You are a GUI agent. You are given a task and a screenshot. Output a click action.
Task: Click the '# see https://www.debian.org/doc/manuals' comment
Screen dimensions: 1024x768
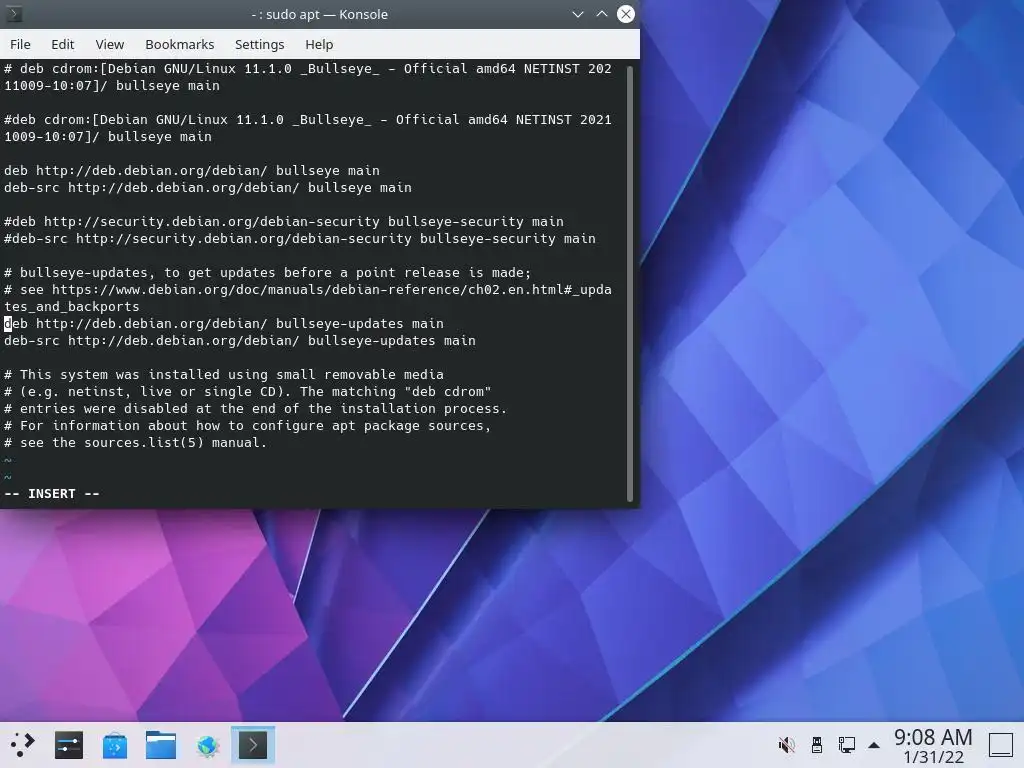click(308, 289)
